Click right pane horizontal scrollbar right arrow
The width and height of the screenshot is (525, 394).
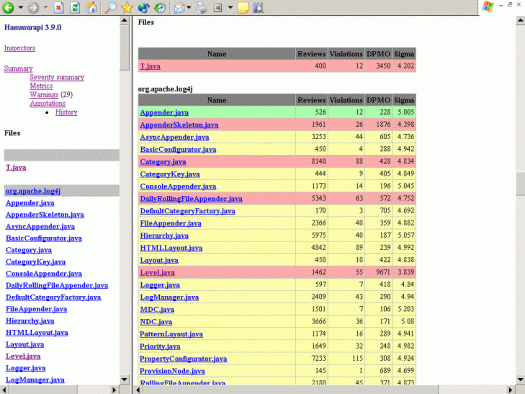[x=511, y=390]
